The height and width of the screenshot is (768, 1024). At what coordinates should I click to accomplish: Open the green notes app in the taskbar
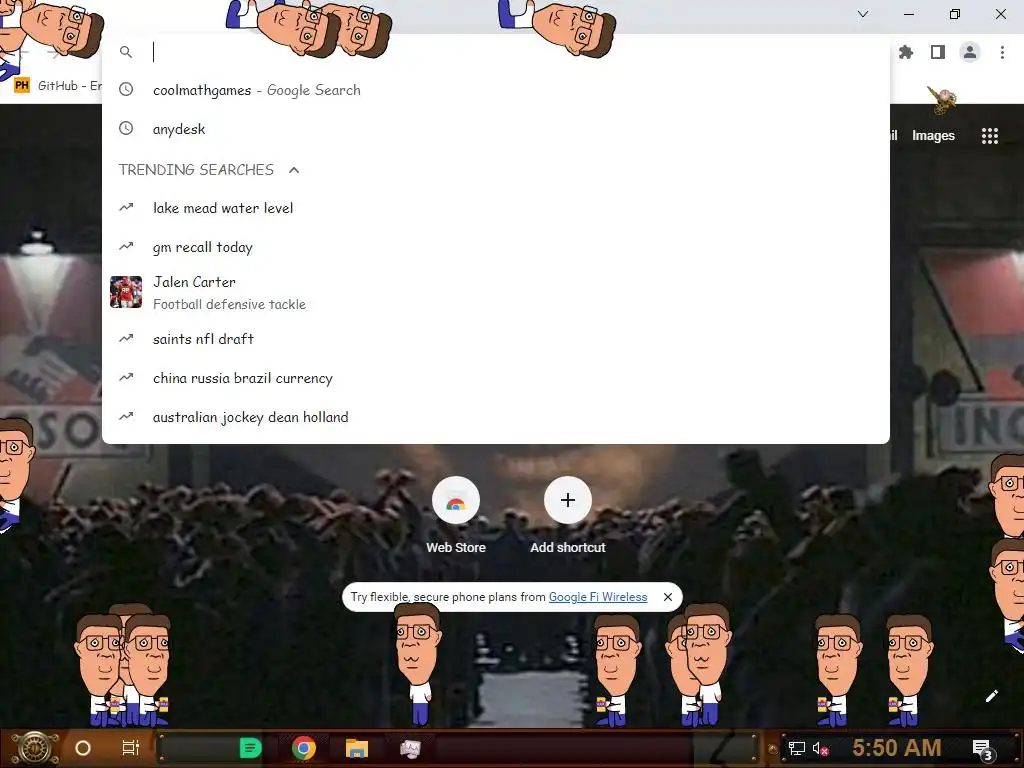[250, 748]
